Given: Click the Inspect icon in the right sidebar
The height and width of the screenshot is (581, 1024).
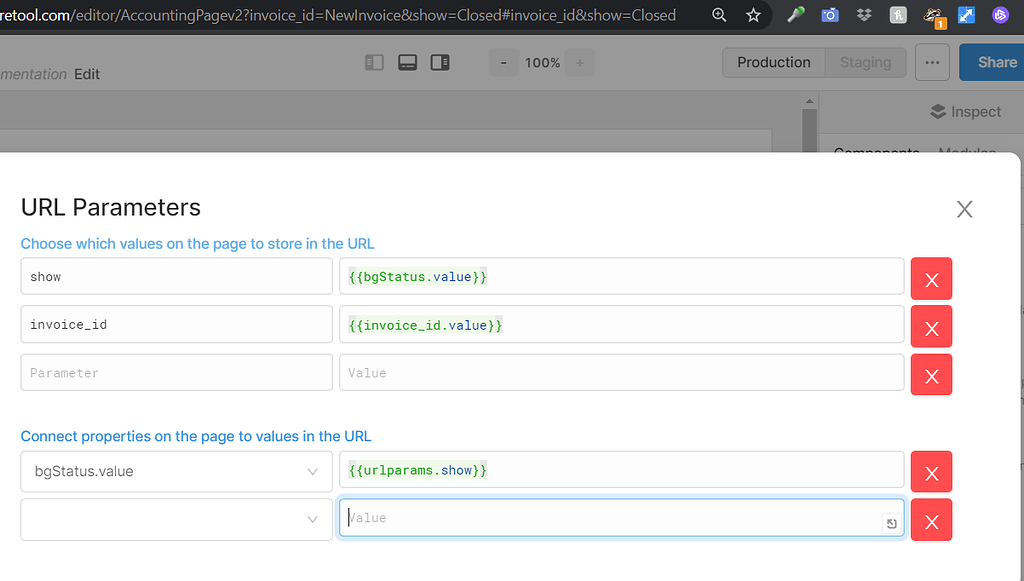Looking at the screenshot, I should (936, 111).
